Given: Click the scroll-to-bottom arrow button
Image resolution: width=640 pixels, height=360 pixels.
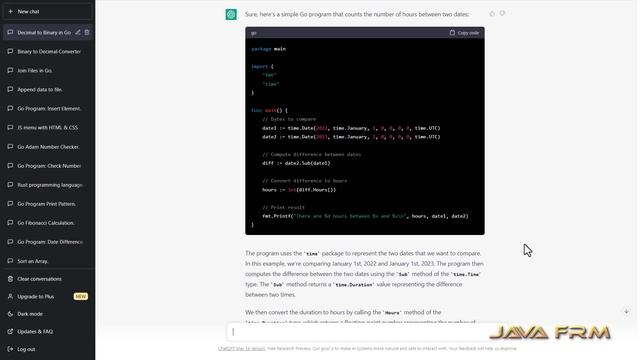Looking at the screenshot, I should (626, 311).
